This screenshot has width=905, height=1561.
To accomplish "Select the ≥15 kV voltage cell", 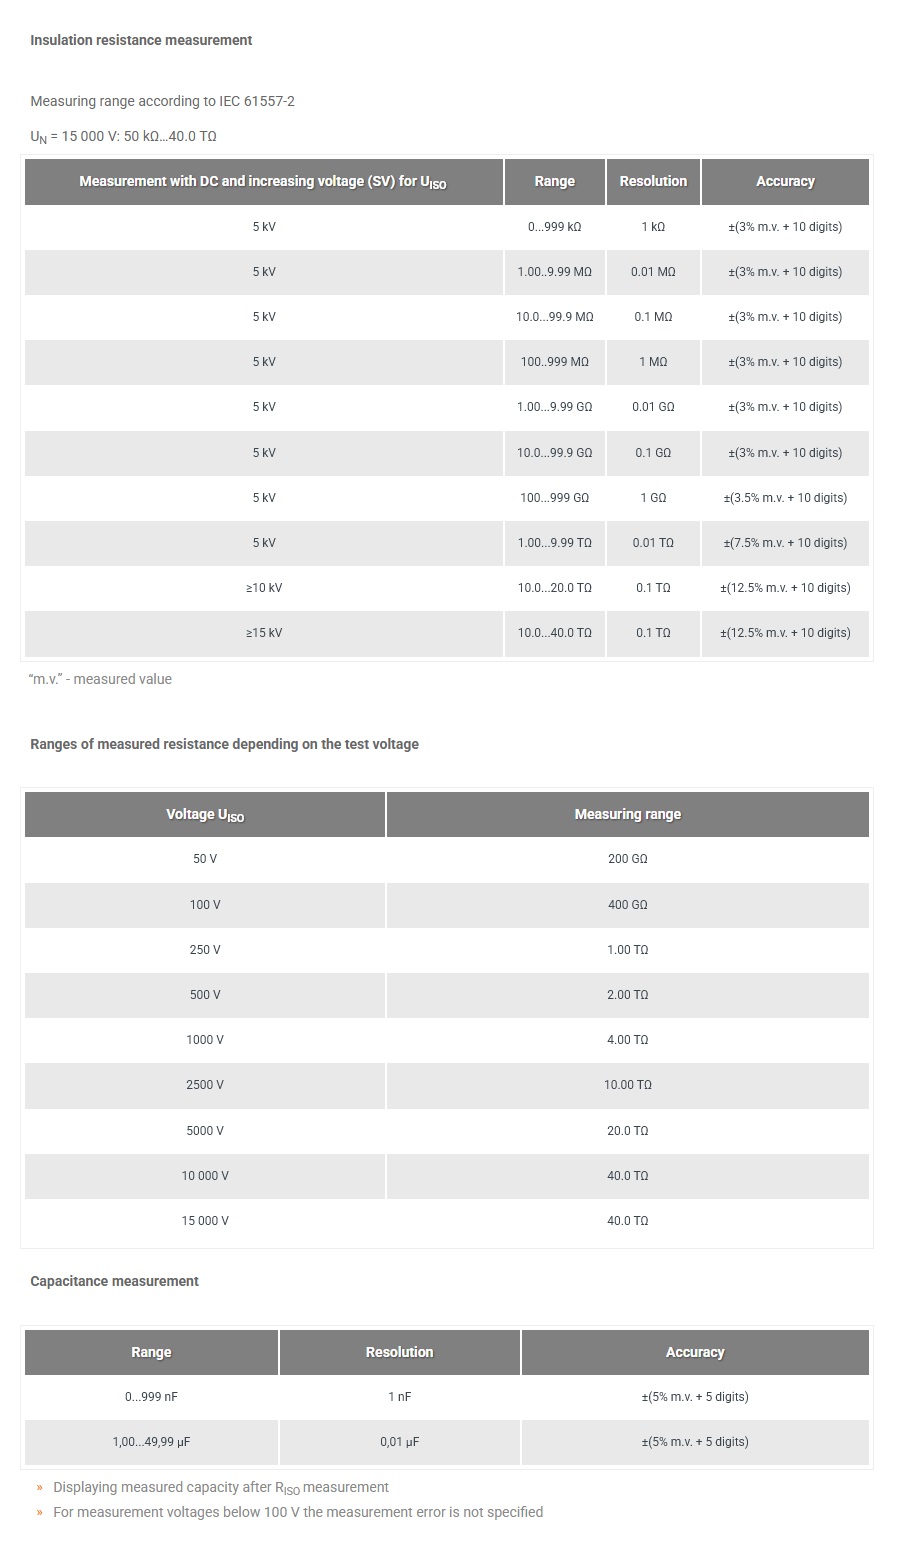I will 264,633.
